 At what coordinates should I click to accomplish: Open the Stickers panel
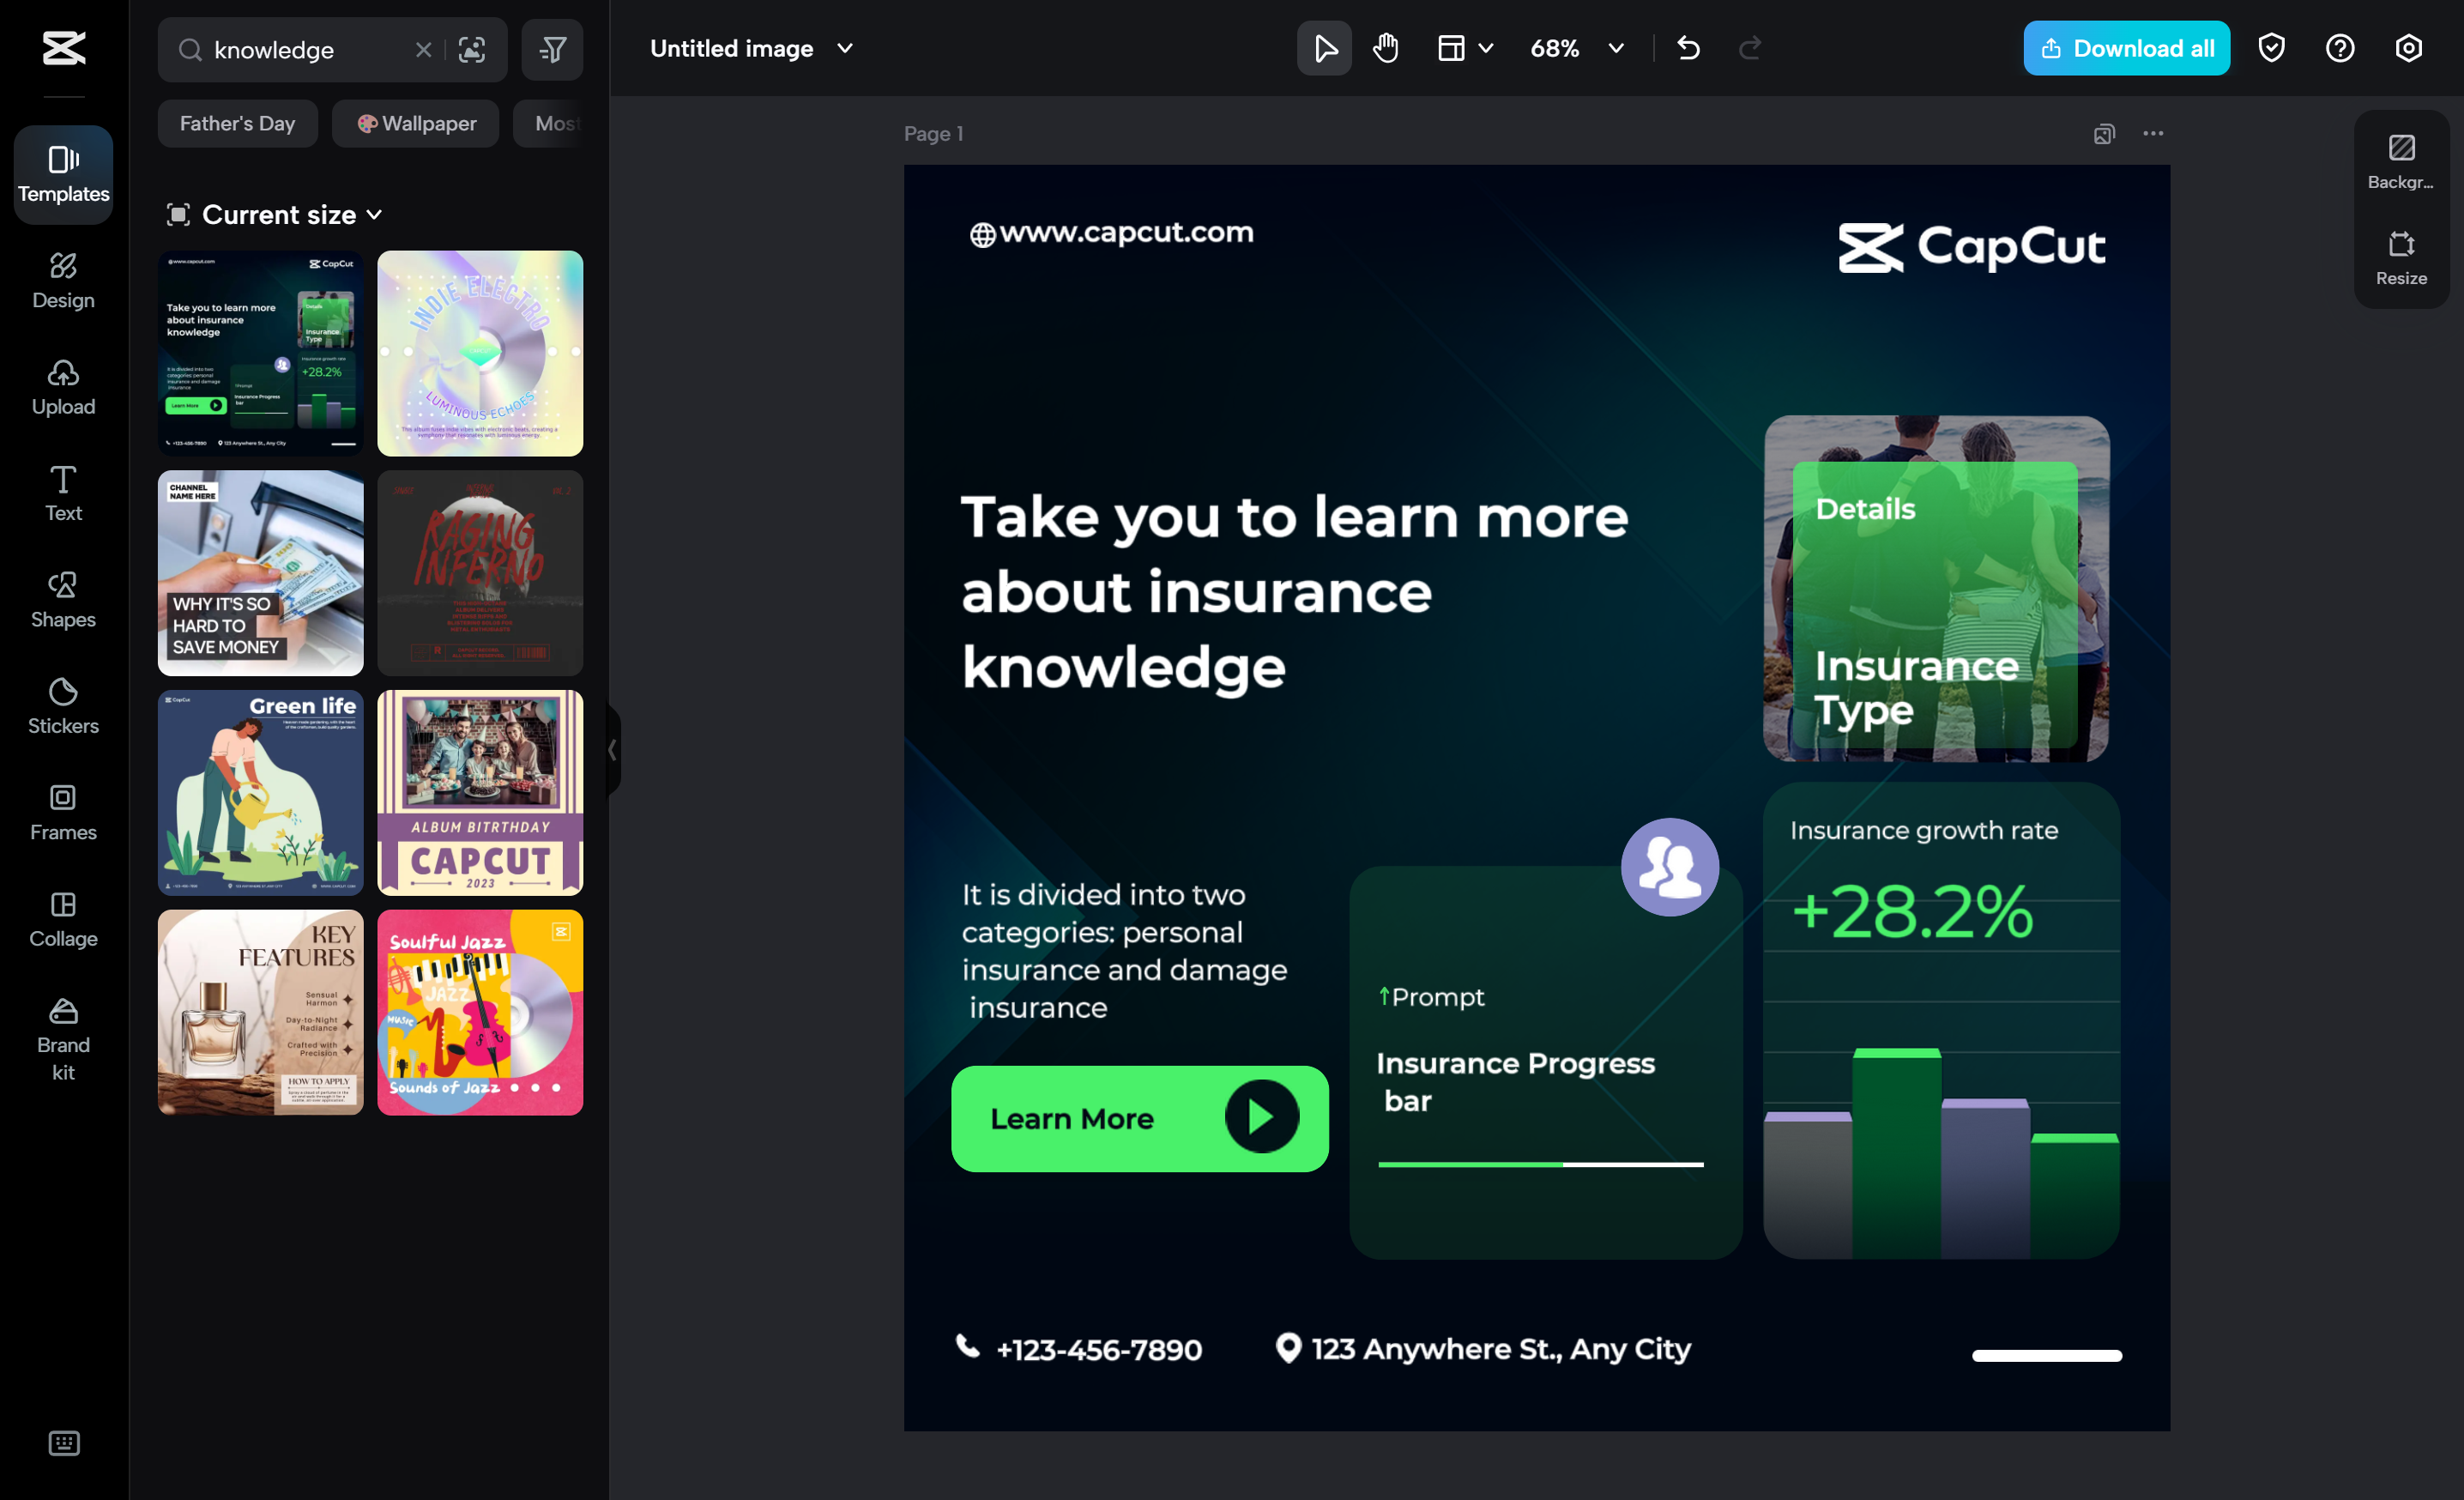click(x=62, y=706)
